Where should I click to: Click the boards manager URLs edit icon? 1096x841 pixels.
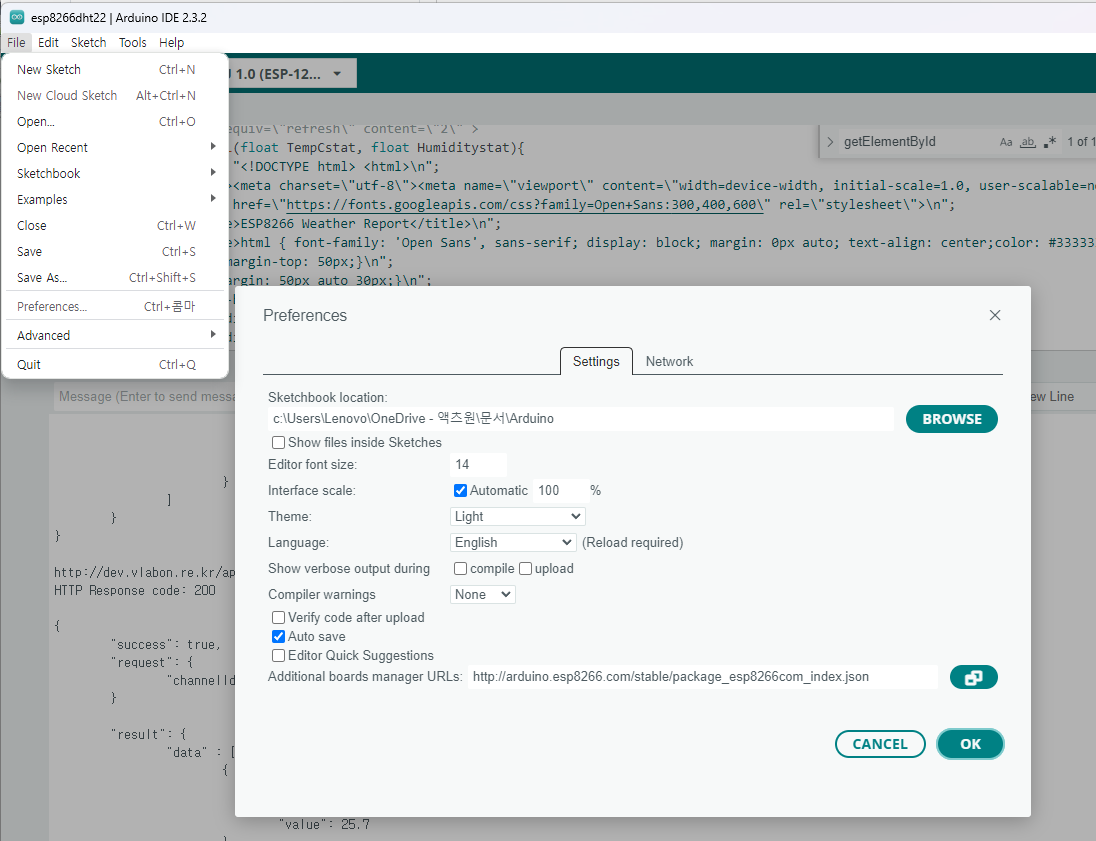click(x=973, y=677)
